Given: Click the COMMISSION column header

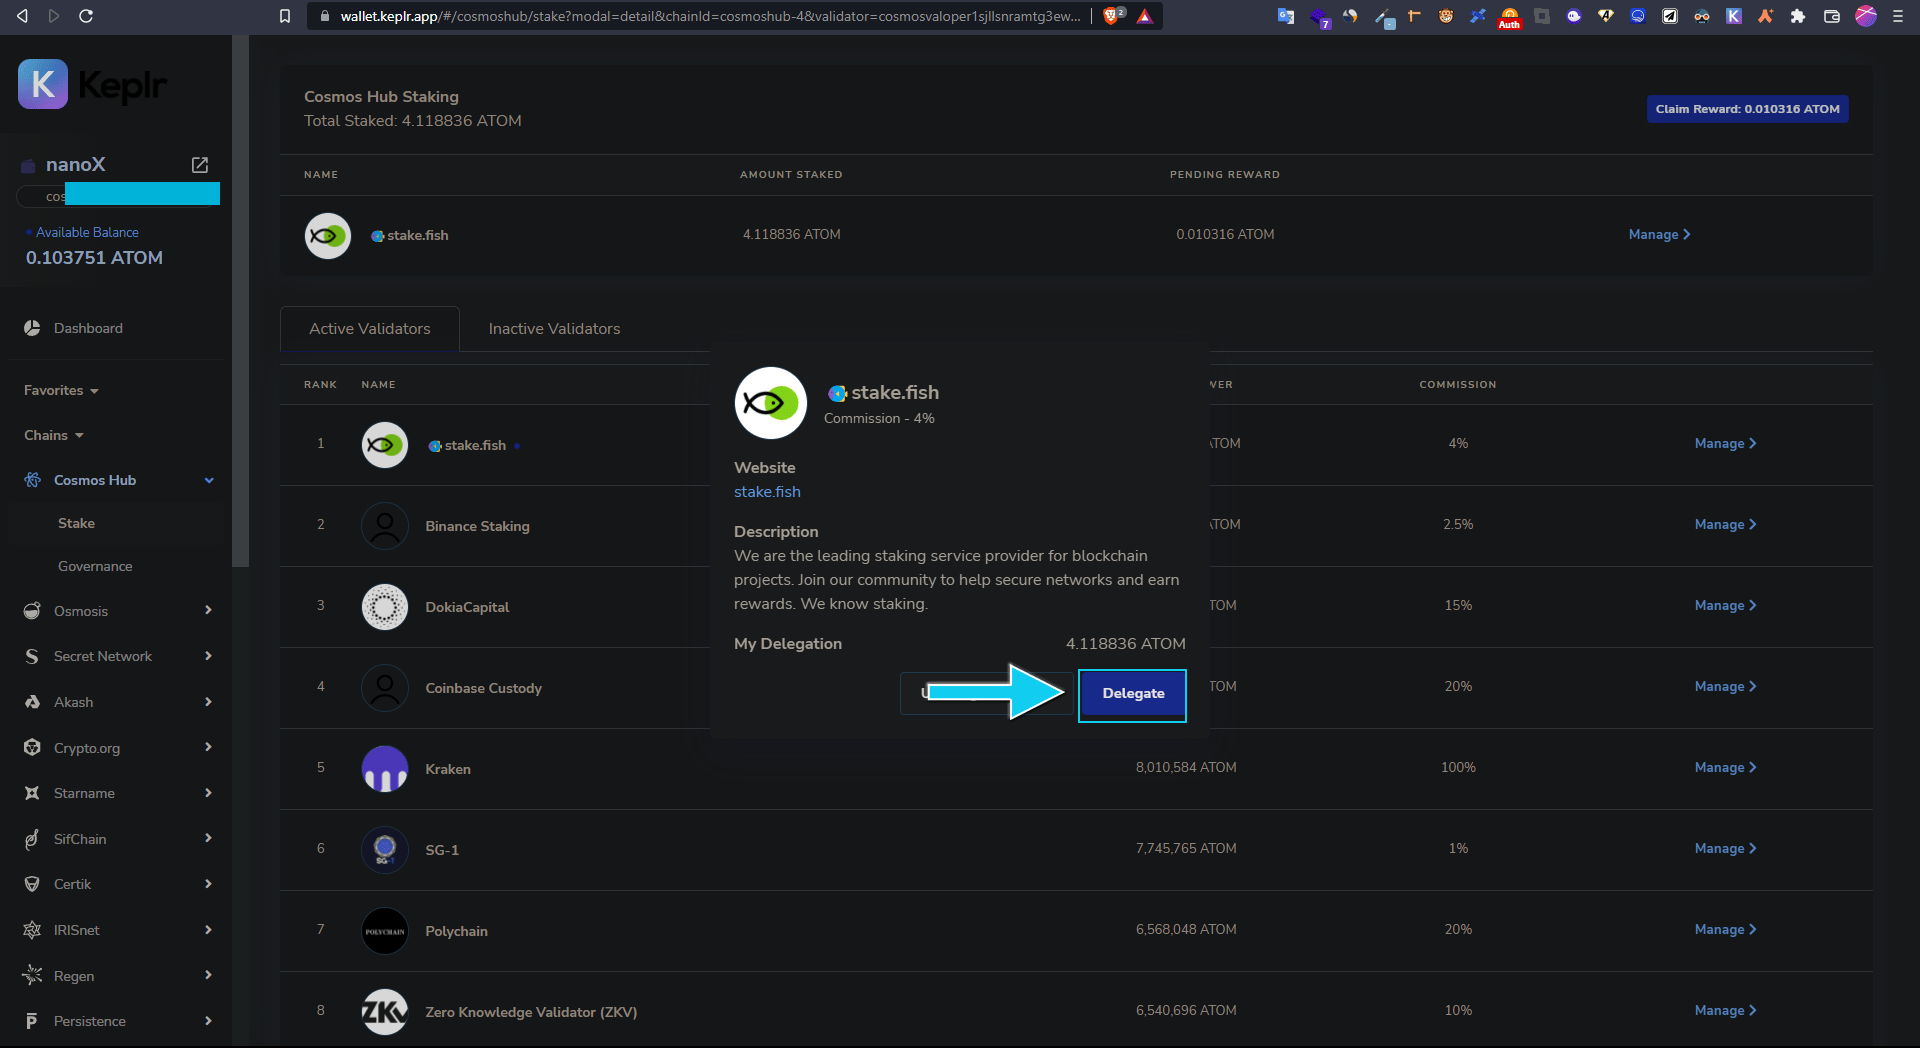Looking at the screenshot, I should click(1458, 385).
